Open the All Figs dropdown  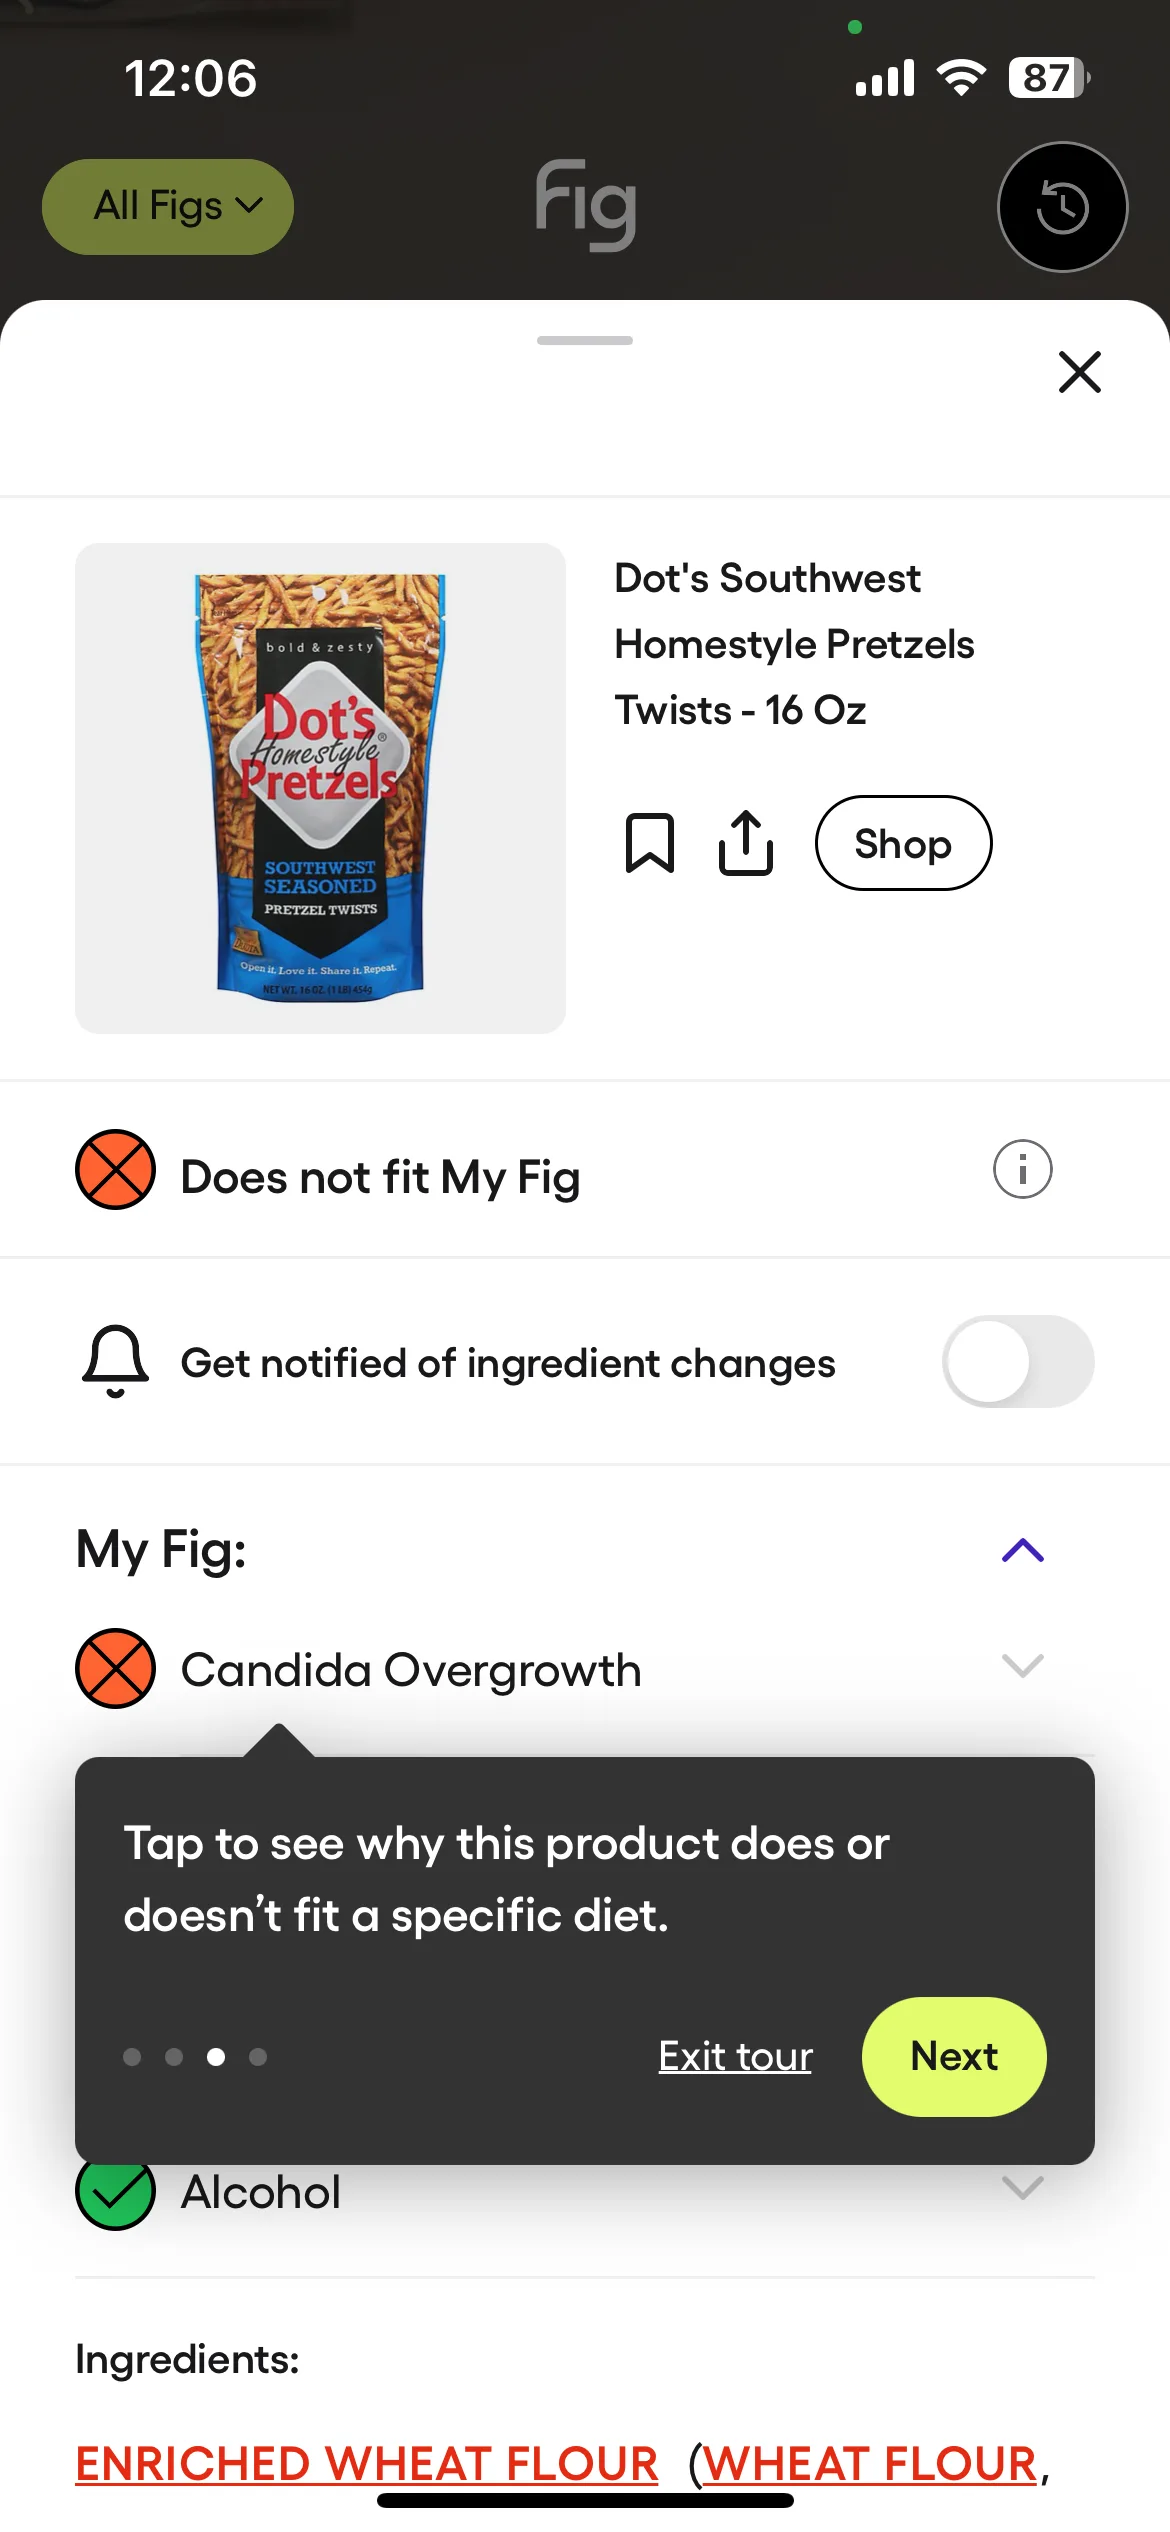(x=168, y=206)
